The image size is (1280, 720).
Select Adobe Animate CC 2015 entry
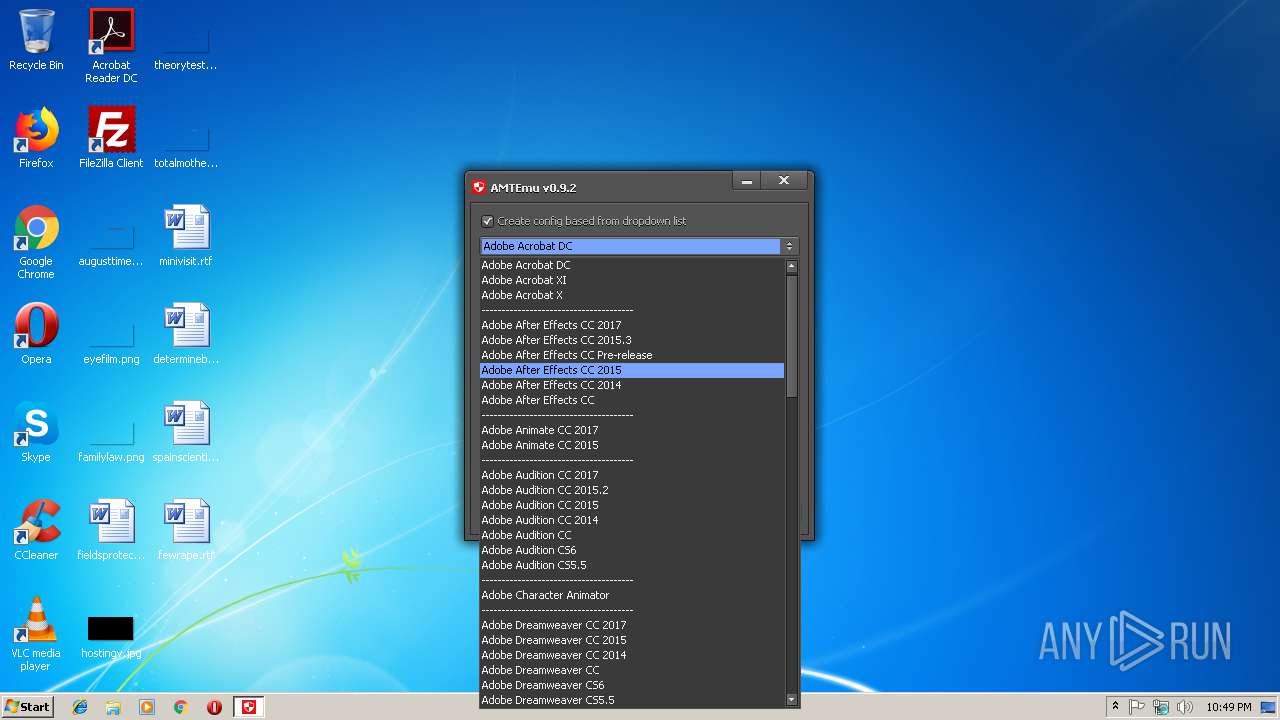[x=632, y=445]
